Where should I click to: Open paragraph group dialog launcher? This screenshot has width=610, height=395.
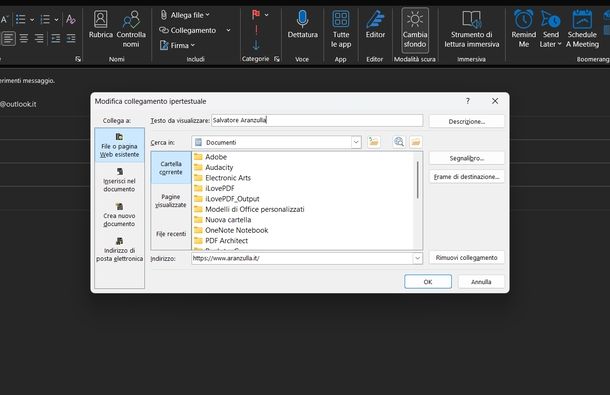coord(78,59)
